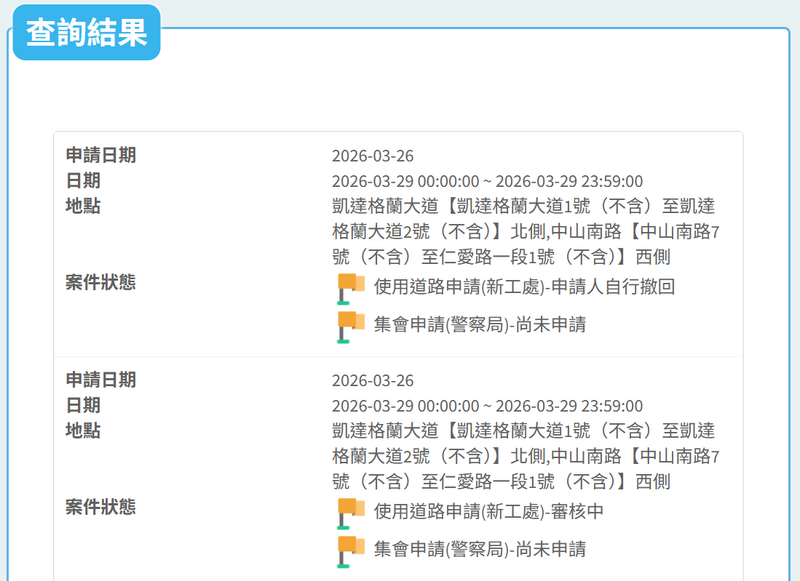This screenshot has width=800, height=581.
Task: Click the 案件狀態 label in second result
Action: pos(101,507)
